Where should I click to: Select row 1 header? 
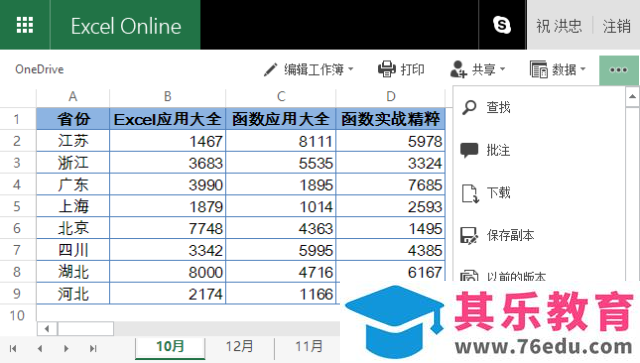[x=17, y=119]
